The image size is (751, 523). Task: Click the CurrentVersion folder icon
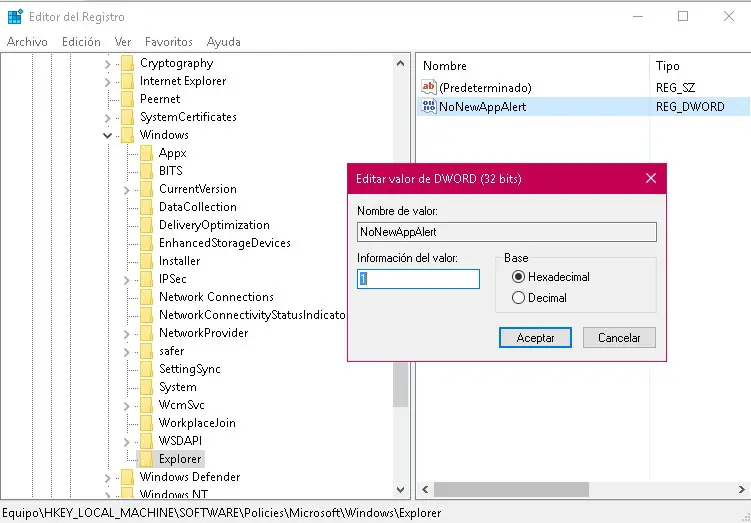click(147, 189)
